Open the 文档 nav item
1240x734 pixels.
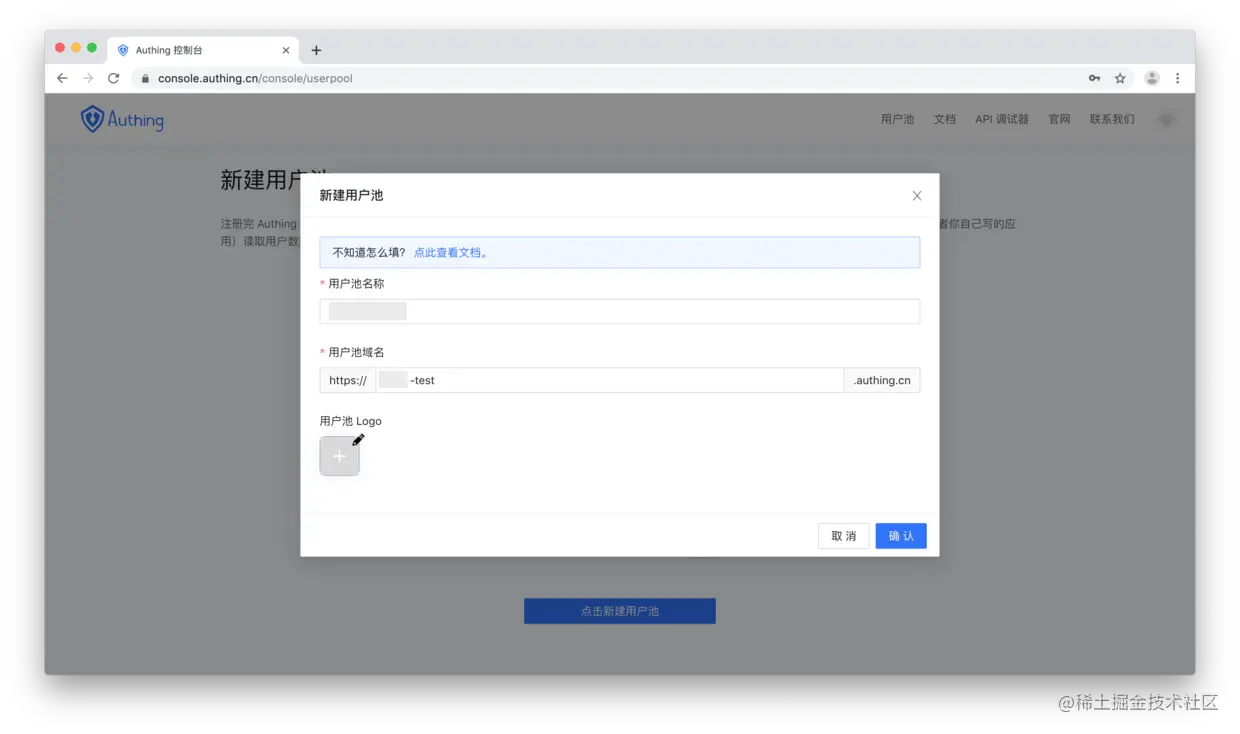pos(945,119)
